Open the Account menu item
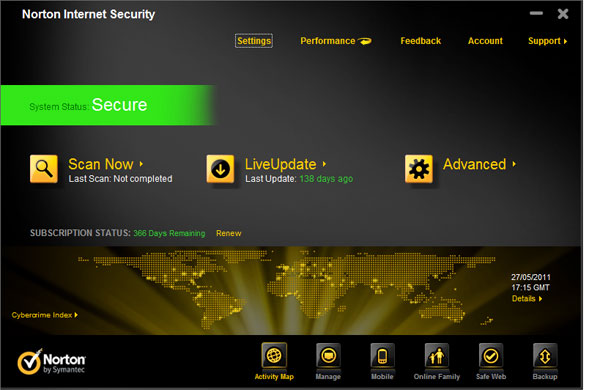The width and height of the screenshot is (600, 390). (x=485, y=41)
